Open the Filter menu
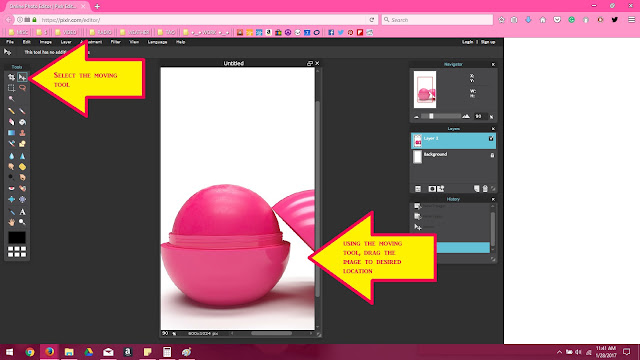Image resolution: width=640 pixels, height=360 pixels. click(x=116, y=42)
